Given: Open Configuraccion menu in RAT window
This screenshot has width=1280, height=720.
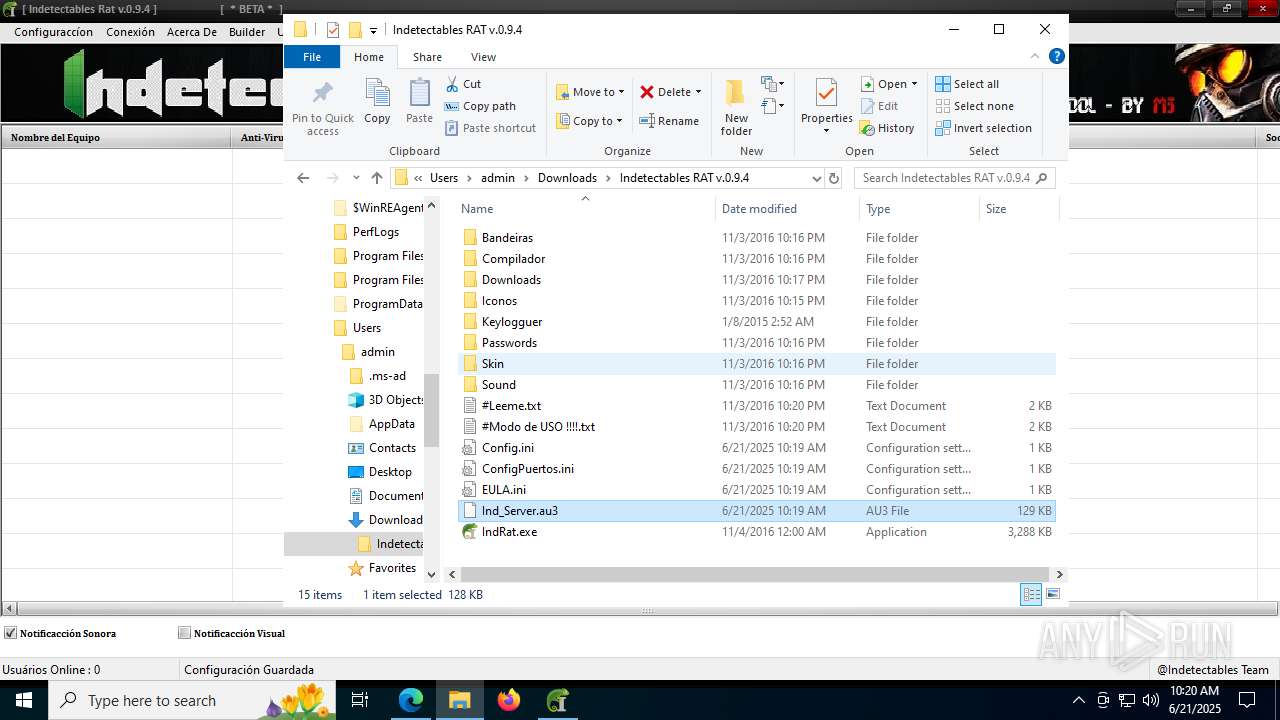Looking at the screenshot, I should click(53, 32).
